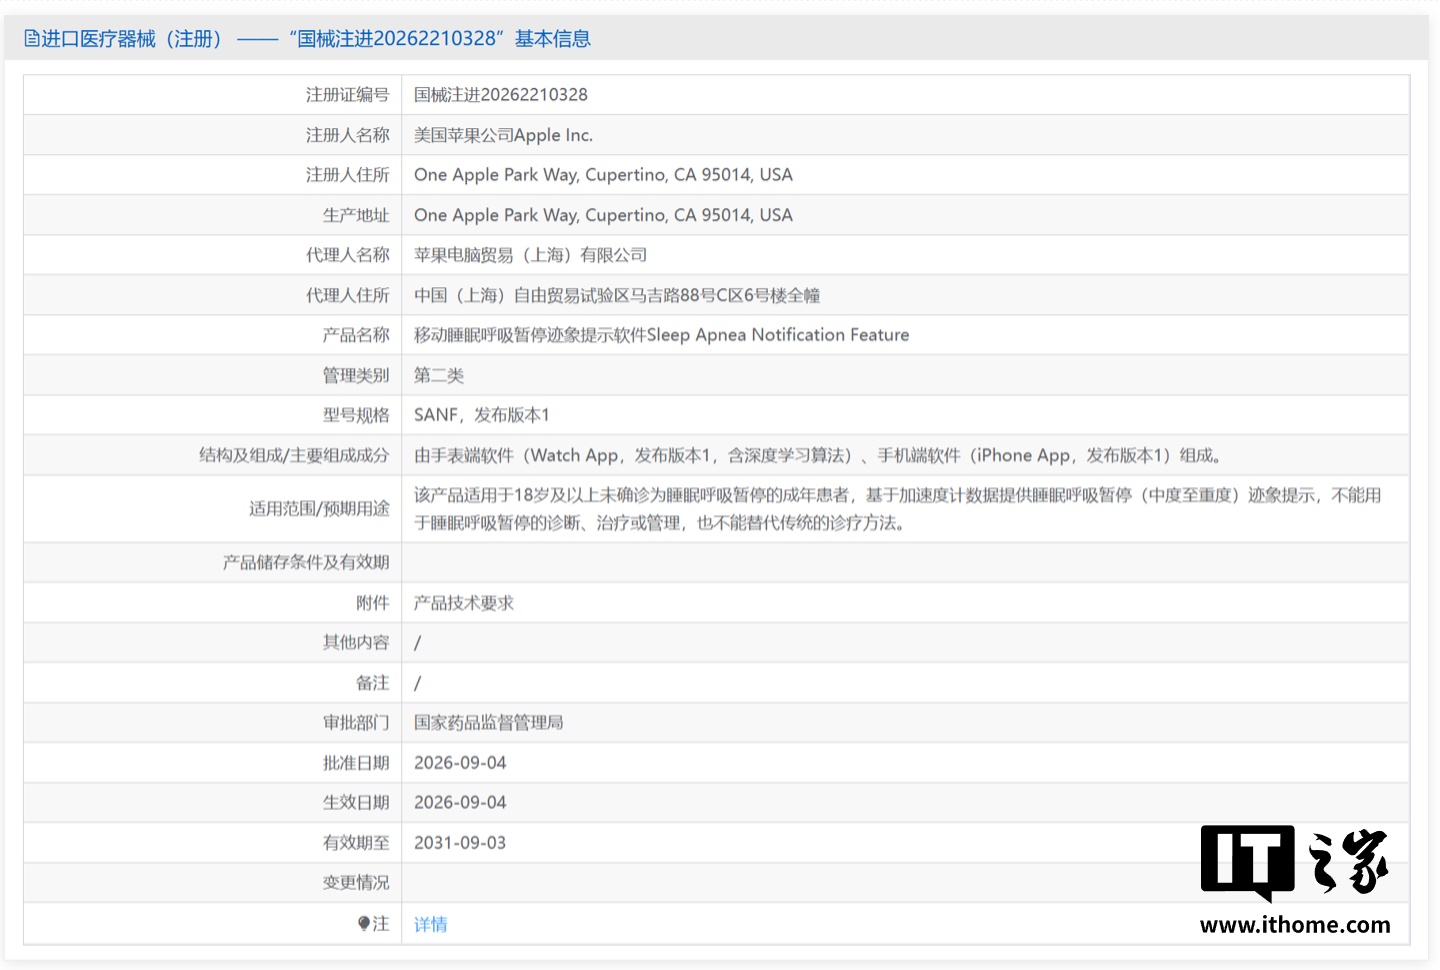
Task: Click the intended use paragraph text
Action: pos(897,509)
